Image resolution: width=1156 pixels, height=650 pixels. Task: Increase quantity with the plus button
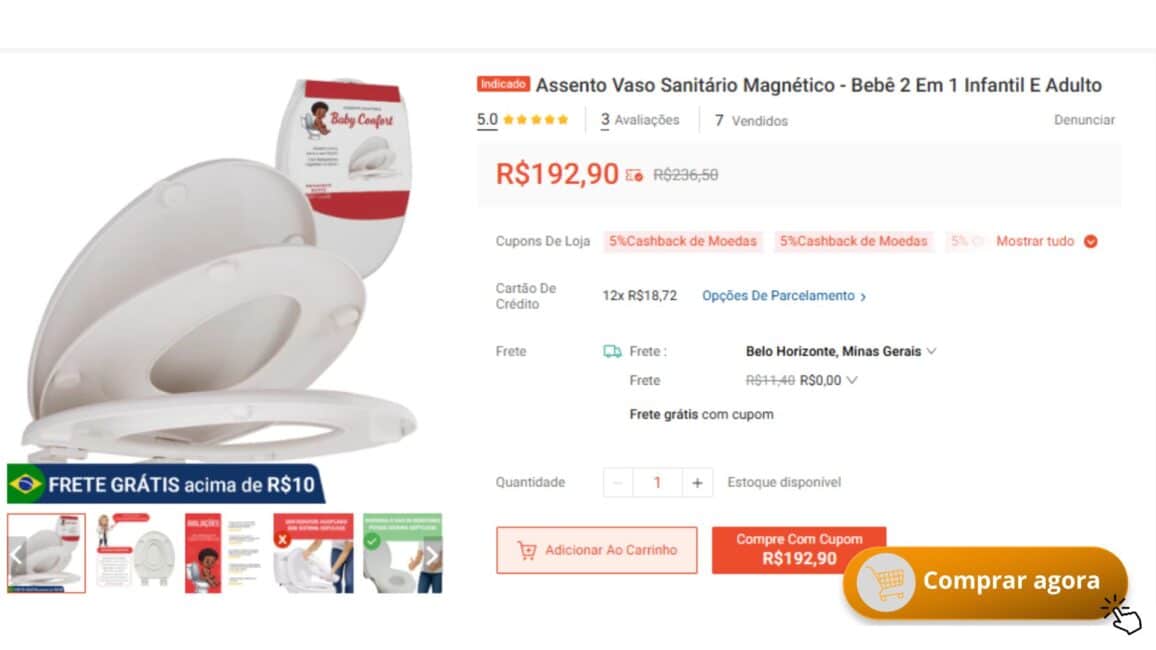697,483
